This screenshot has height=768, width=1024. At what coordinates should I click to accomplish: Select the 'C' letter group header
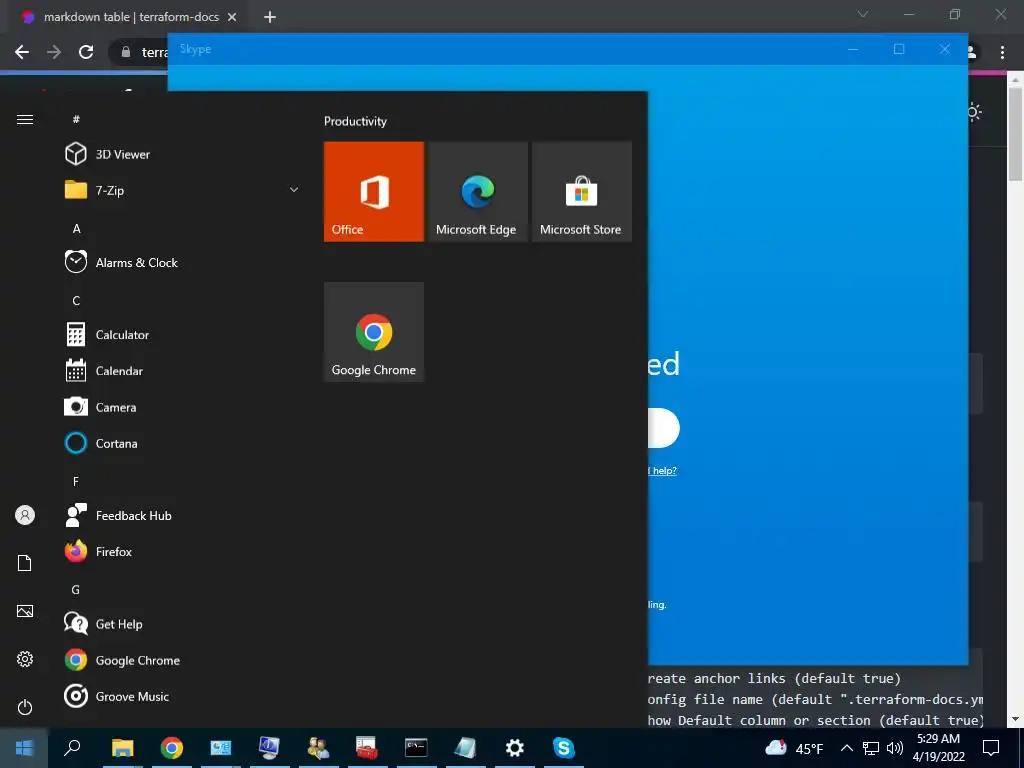pyautogui.click(x=76, y=300)
